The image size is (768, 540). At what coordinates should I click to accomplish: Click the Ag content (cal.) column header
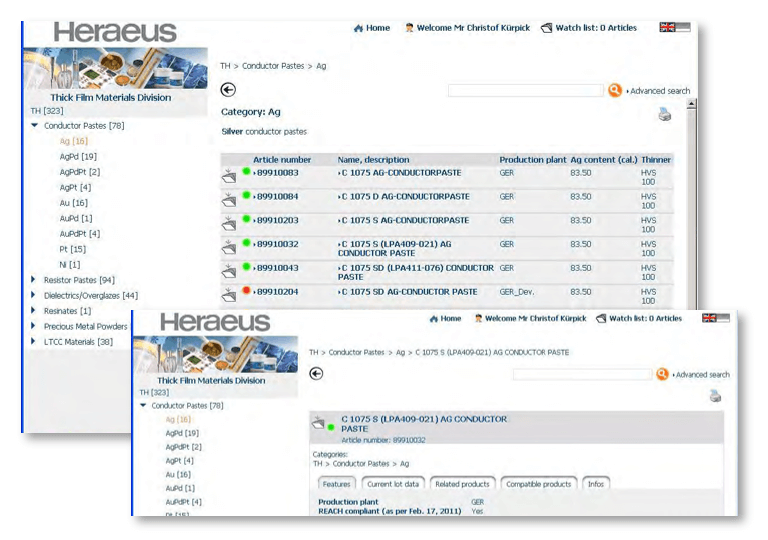click(603, 160)
